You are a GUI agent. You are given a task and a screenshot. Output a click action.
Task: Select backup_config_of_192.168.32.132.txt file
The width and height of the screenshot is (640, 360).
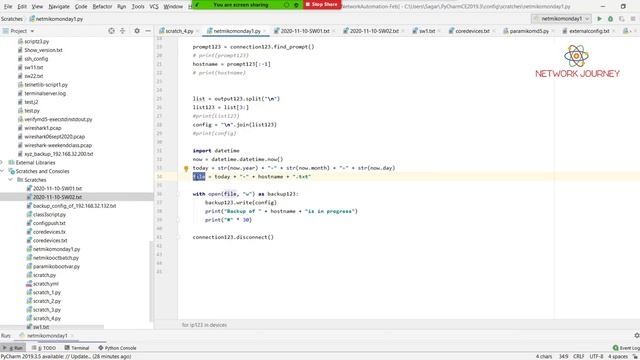(x=74, y=206)
